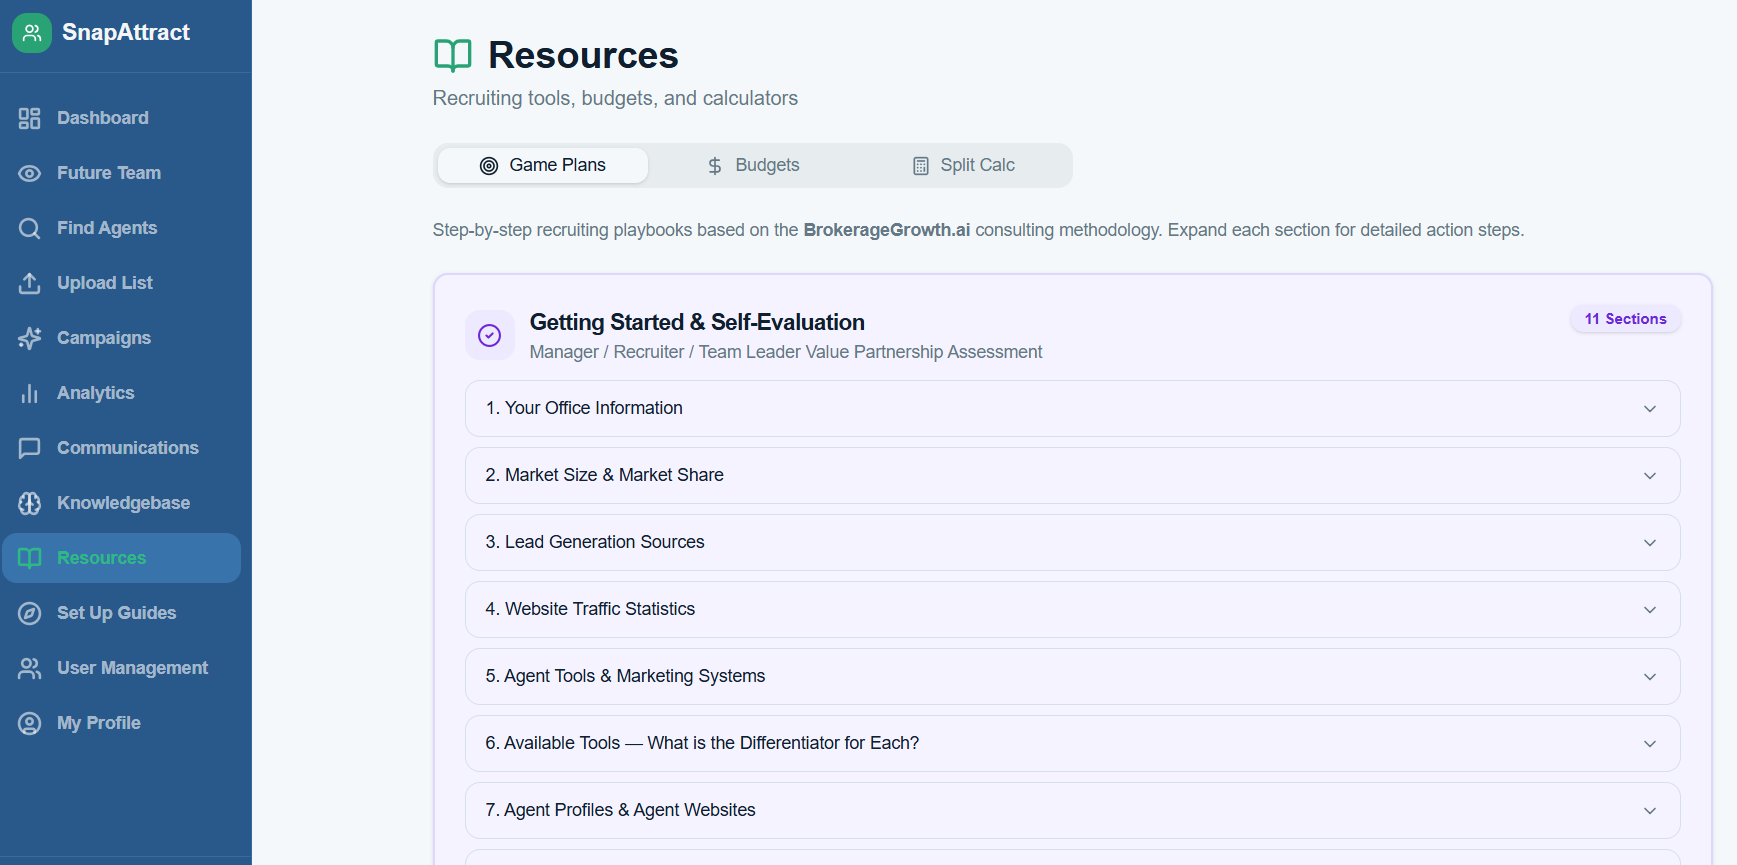The width and height of the screenshot is (1737, 865).
Task: Click the Analytics bar chart icon
Action: (30, 393)
